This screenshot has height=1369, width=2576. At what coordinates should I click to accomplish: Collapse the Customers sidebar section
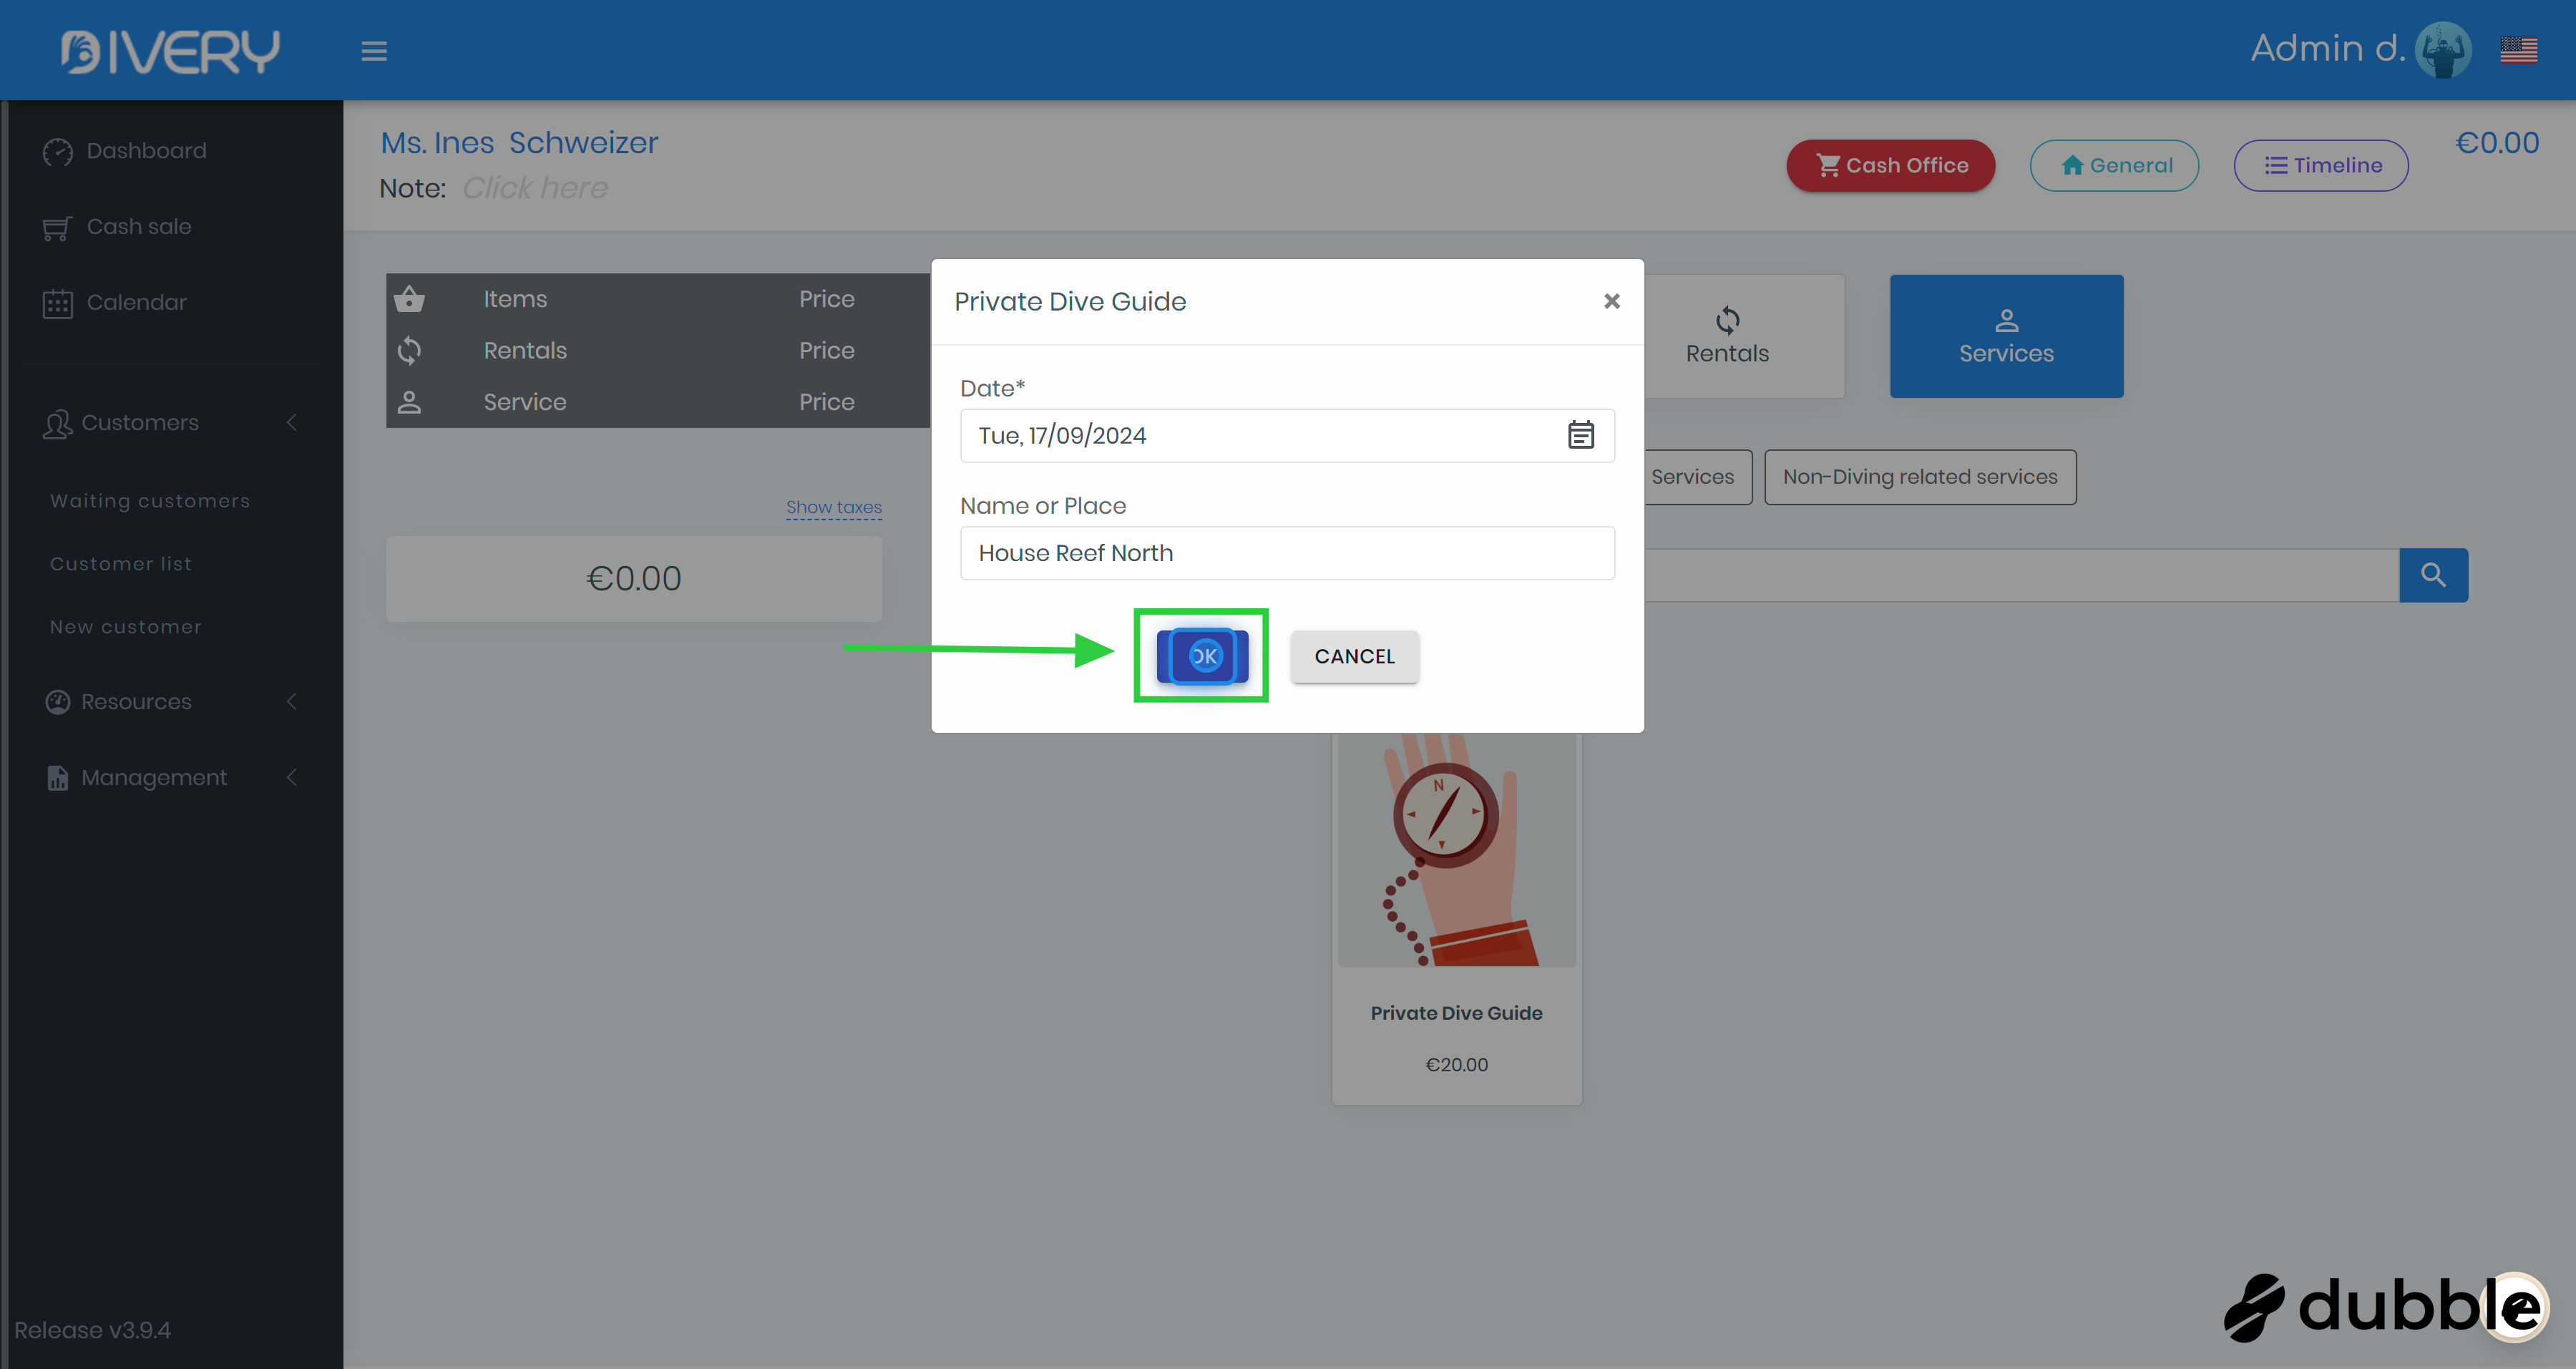coord(140,423)
